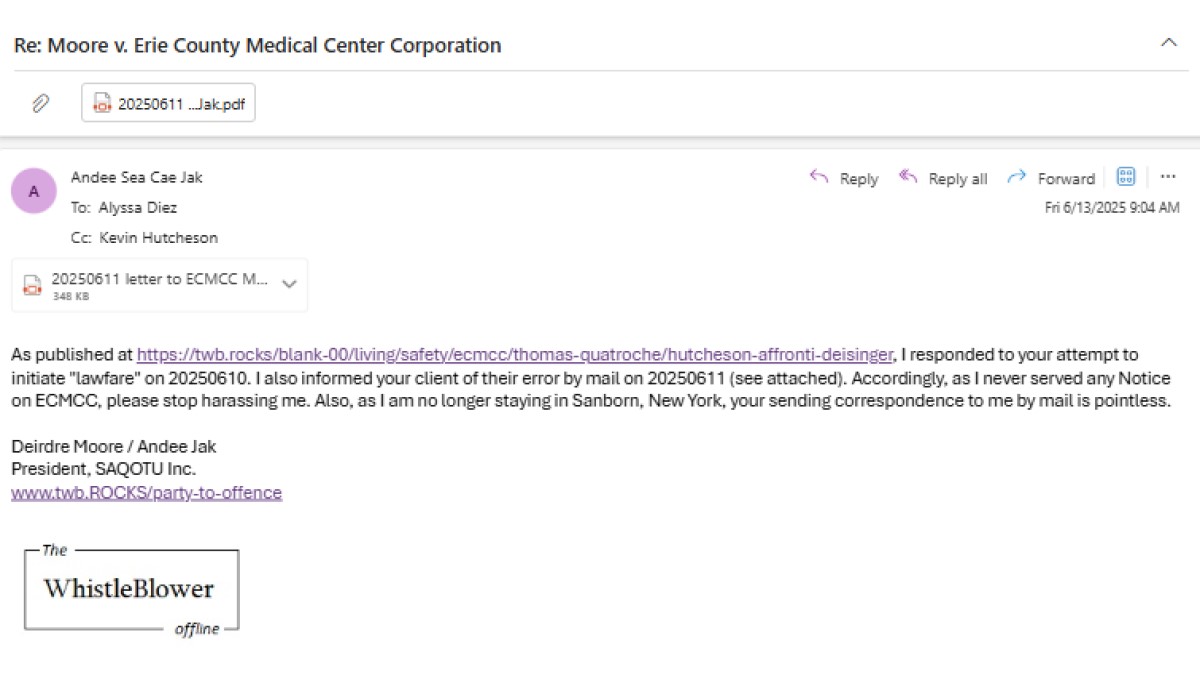Reply to the message
Viewport: 1200px width, 675px height.
coord(843,178)
